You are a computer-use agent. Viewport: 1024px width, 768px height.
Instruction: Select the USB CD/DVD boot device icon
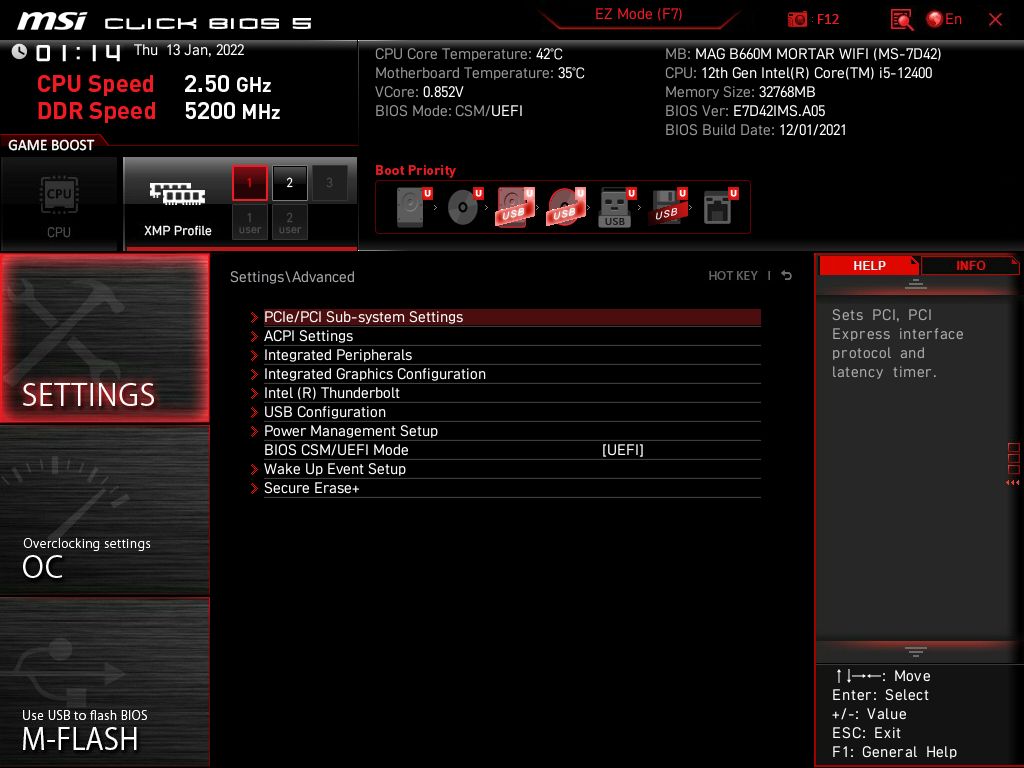point(567,206)
